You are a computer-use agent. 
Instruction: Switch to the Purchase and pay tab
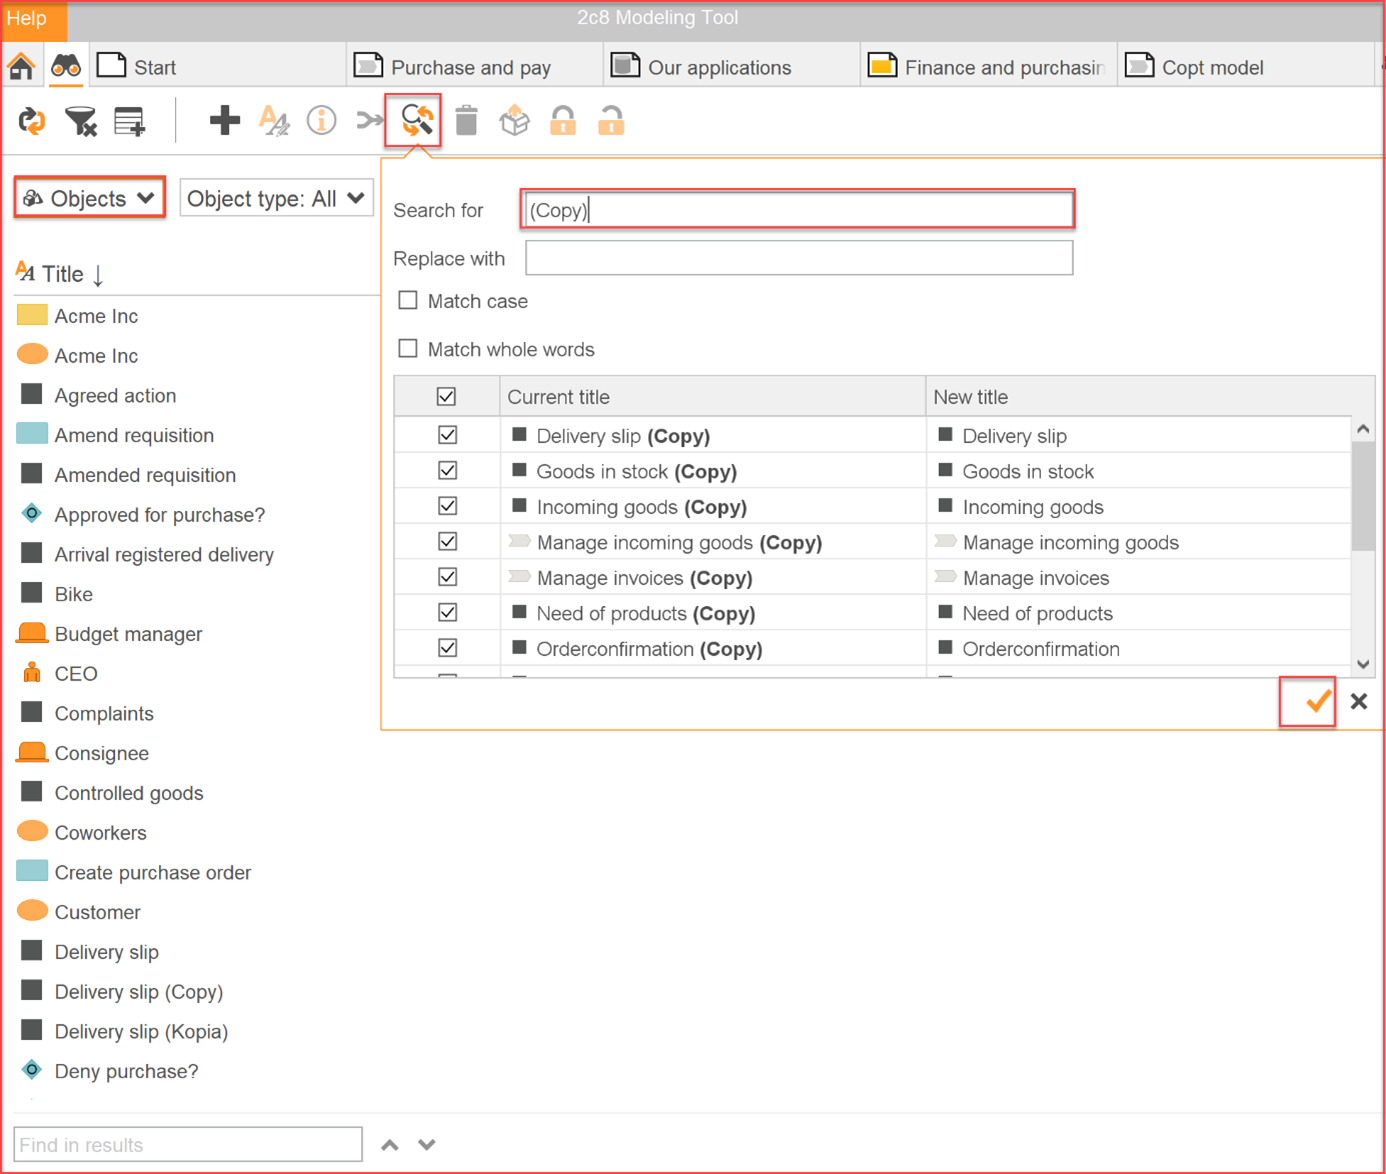475,67
